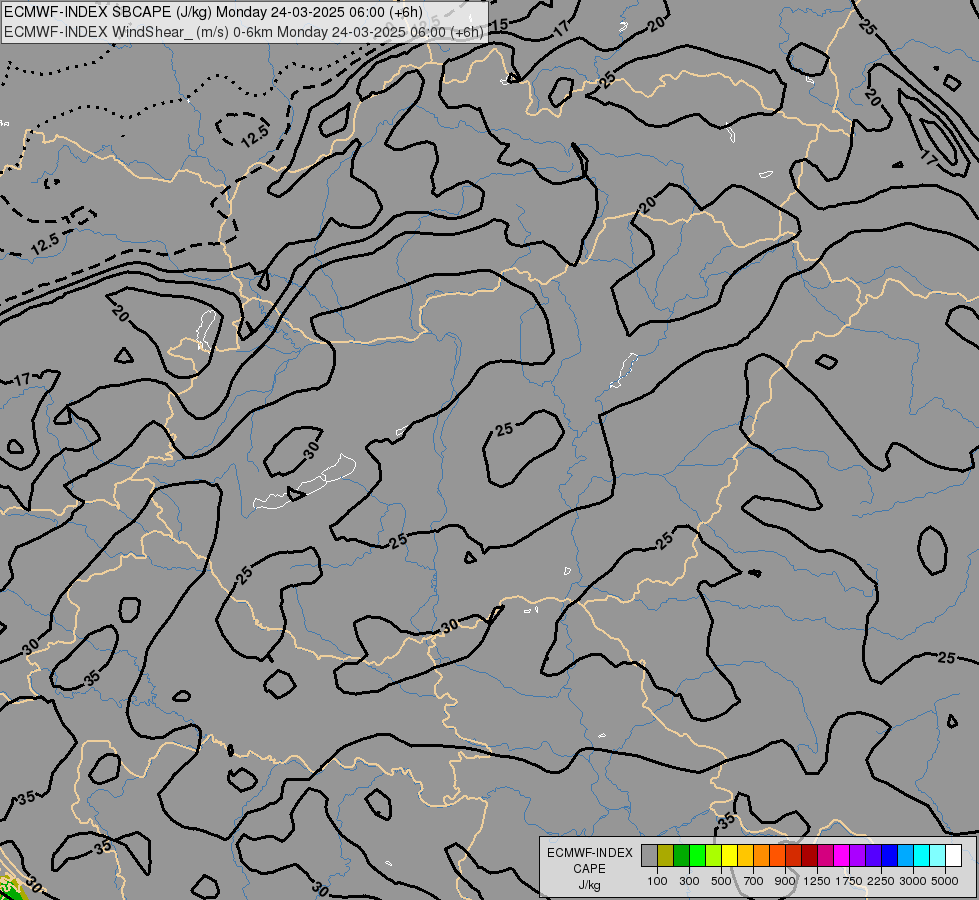Viewport: 979px width, 900px height.
Task: Click the legend value 1750
Action: [850, 881]
